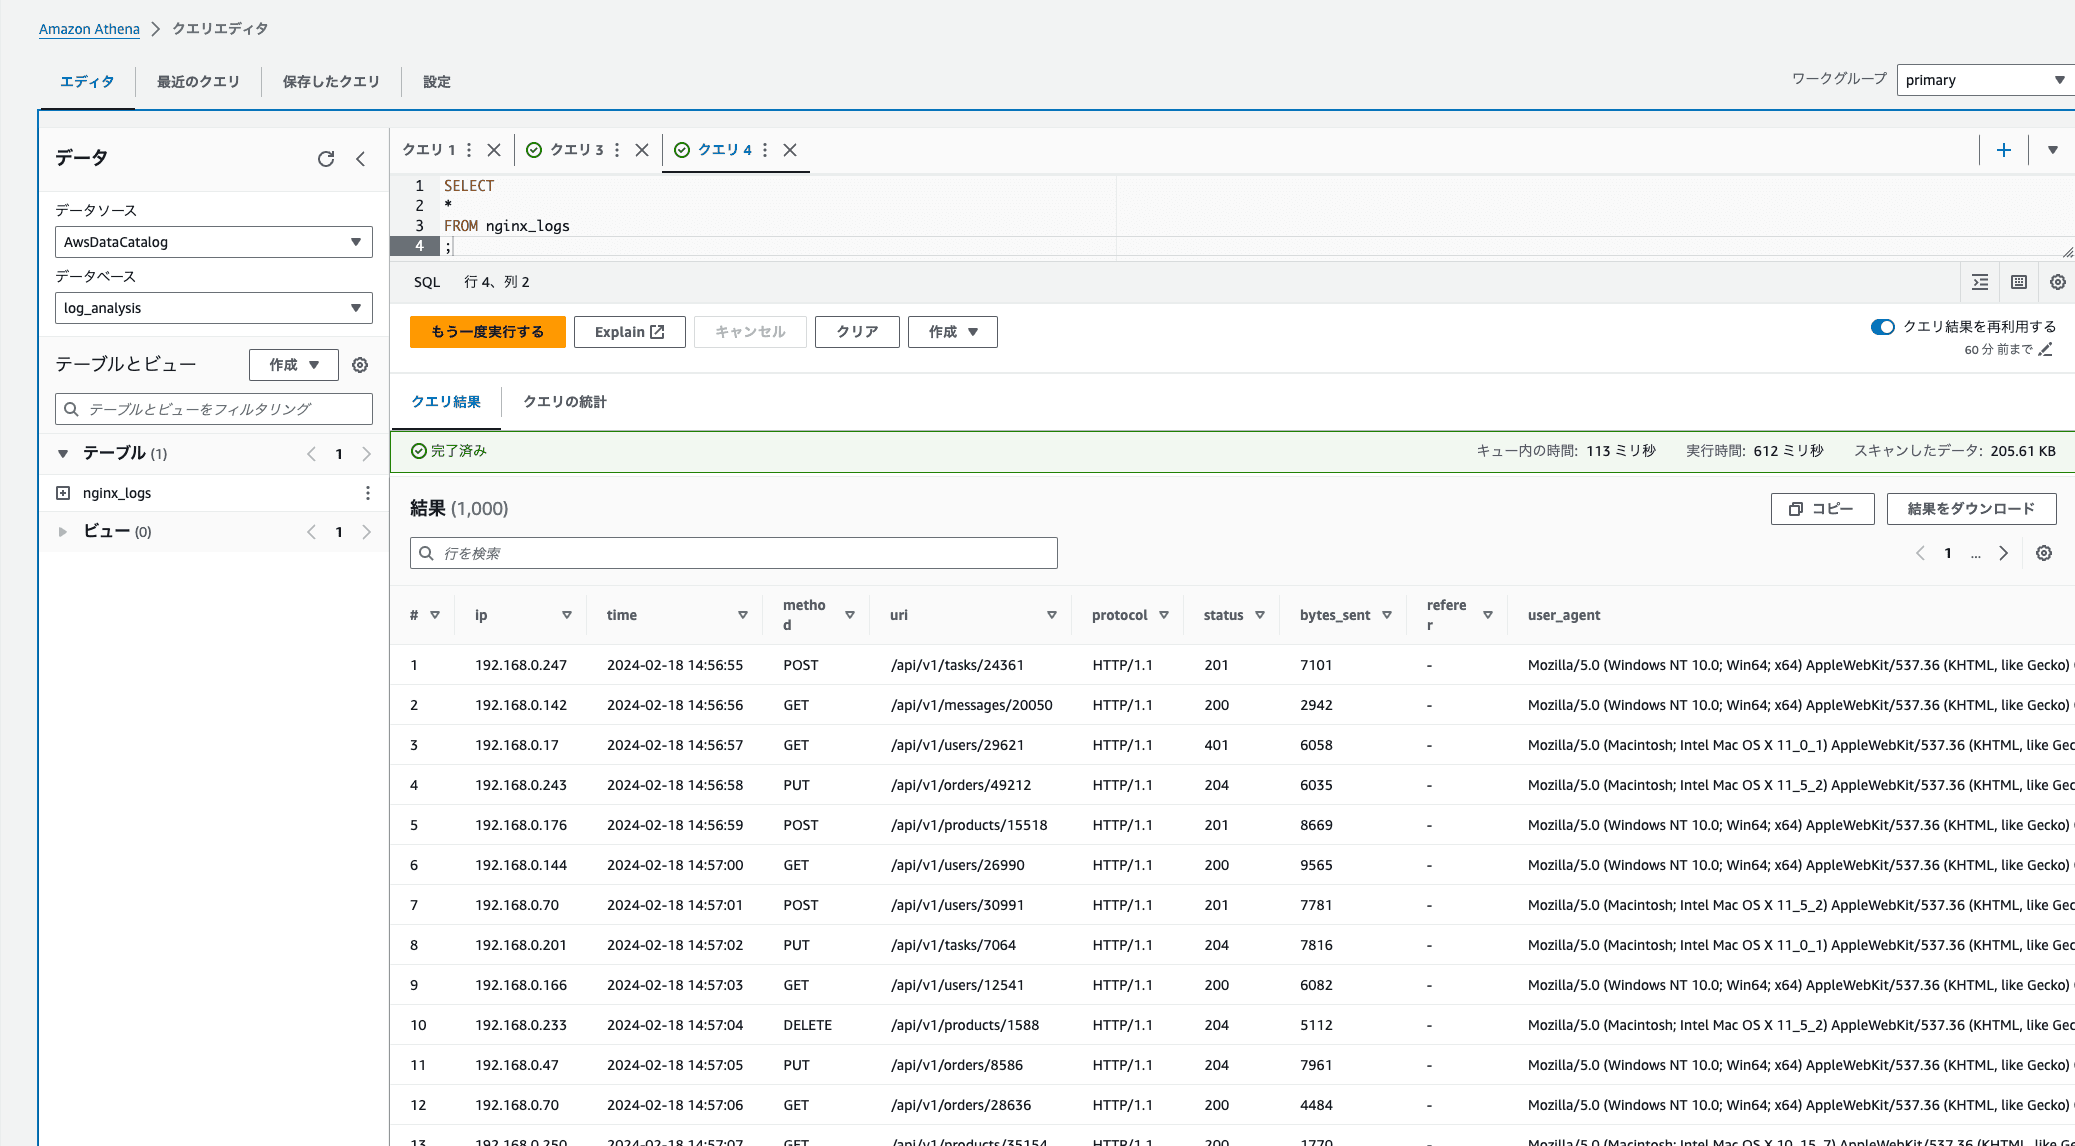Click もう一度実行する button

(487, 332)
